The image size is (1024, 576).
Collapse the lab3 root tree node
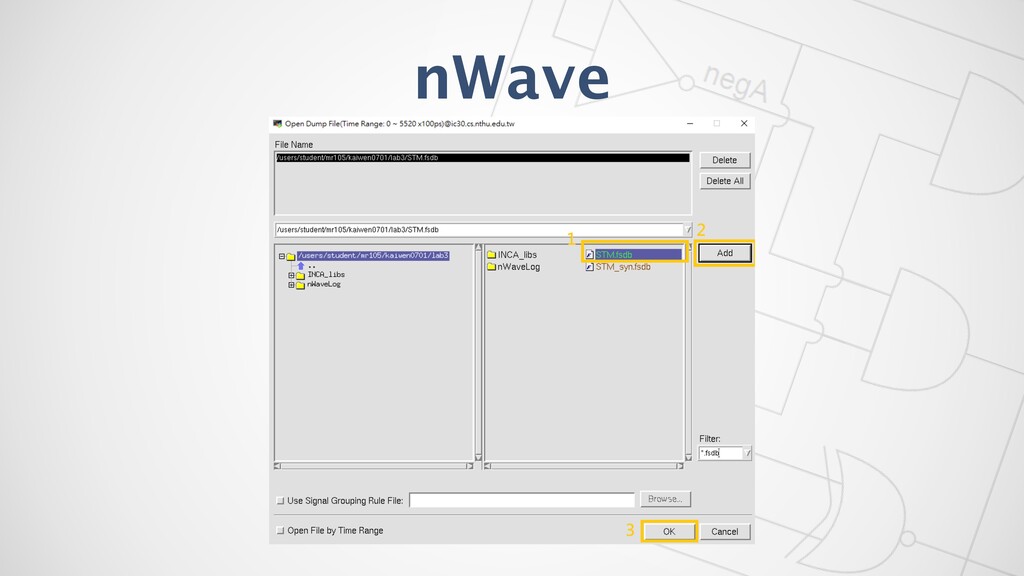(x=281, y=256)
